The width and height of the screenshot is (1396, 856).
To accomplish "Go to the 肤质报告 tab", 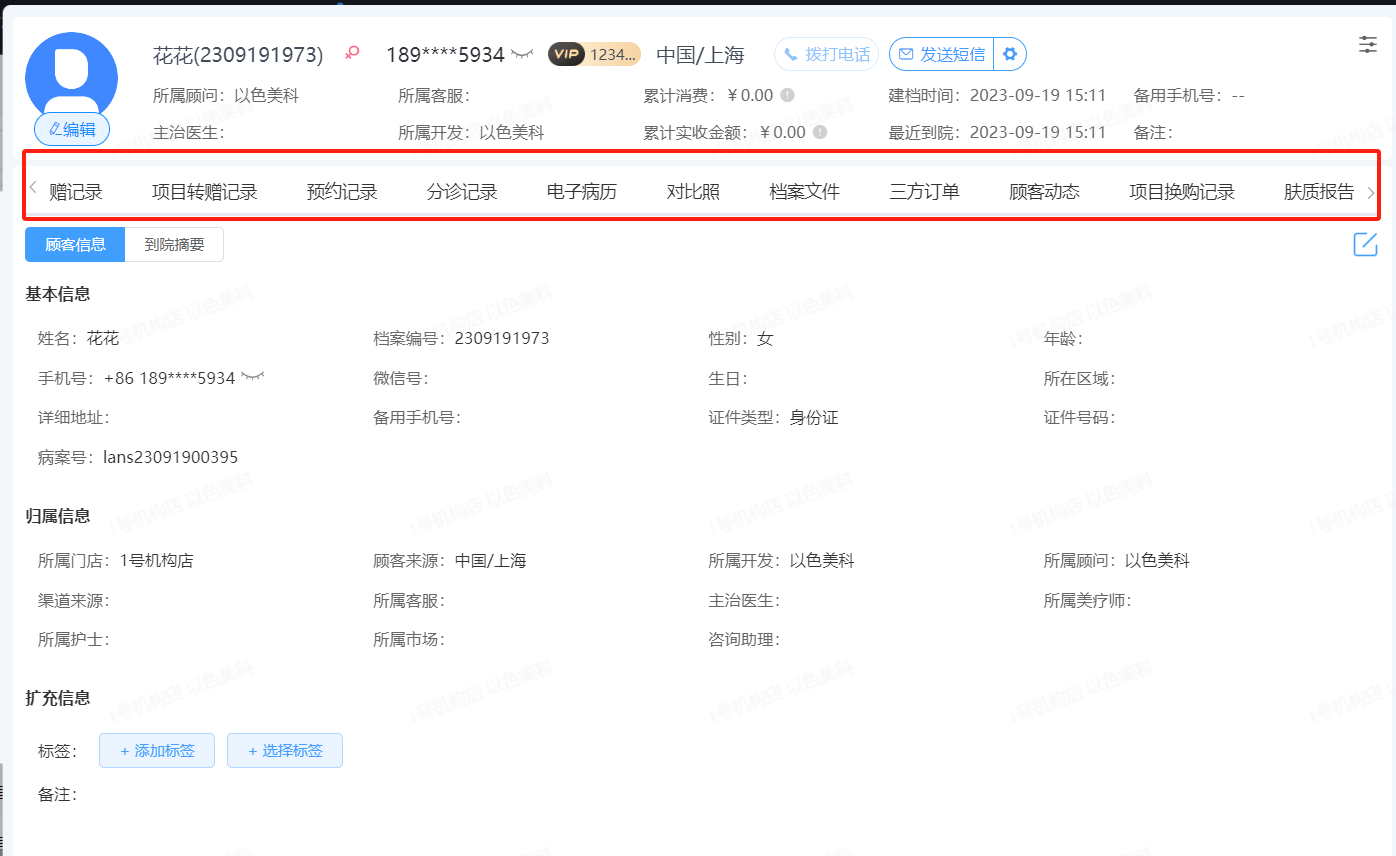I will coord(1318,192).
